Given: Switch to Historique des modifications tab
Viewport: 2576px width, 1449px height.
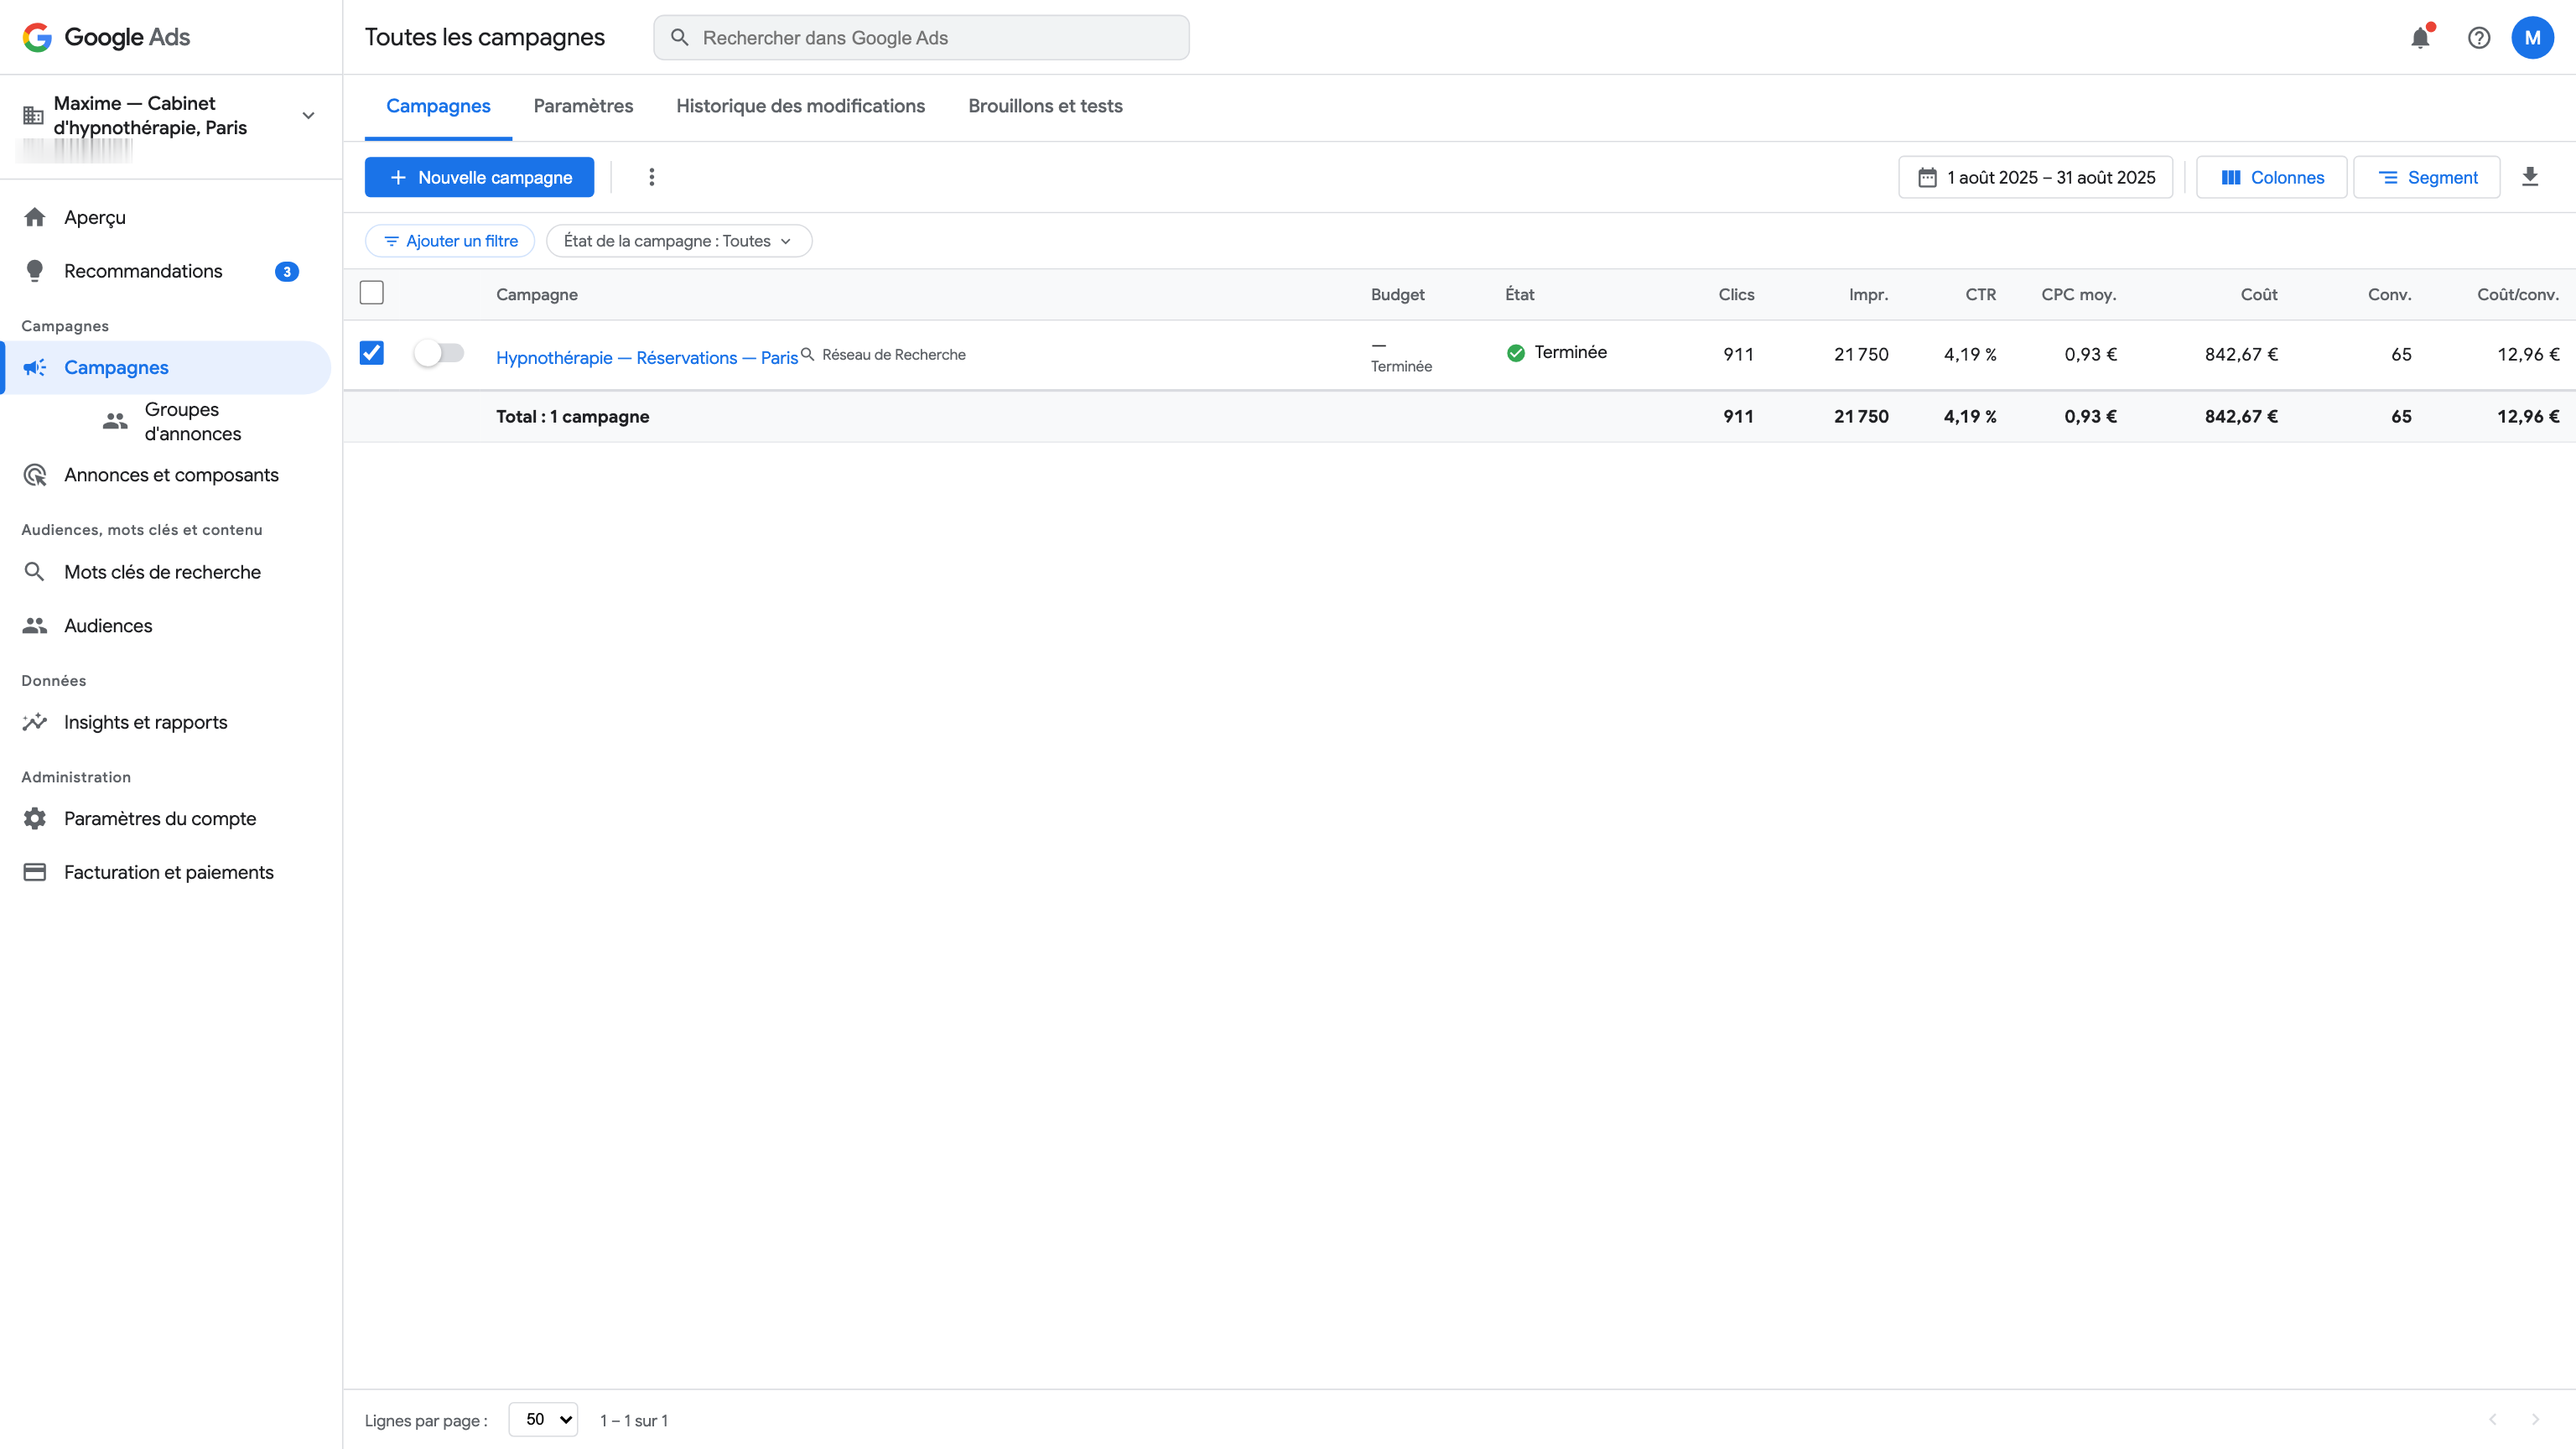Looking at the screenshot, I should 800,106.
